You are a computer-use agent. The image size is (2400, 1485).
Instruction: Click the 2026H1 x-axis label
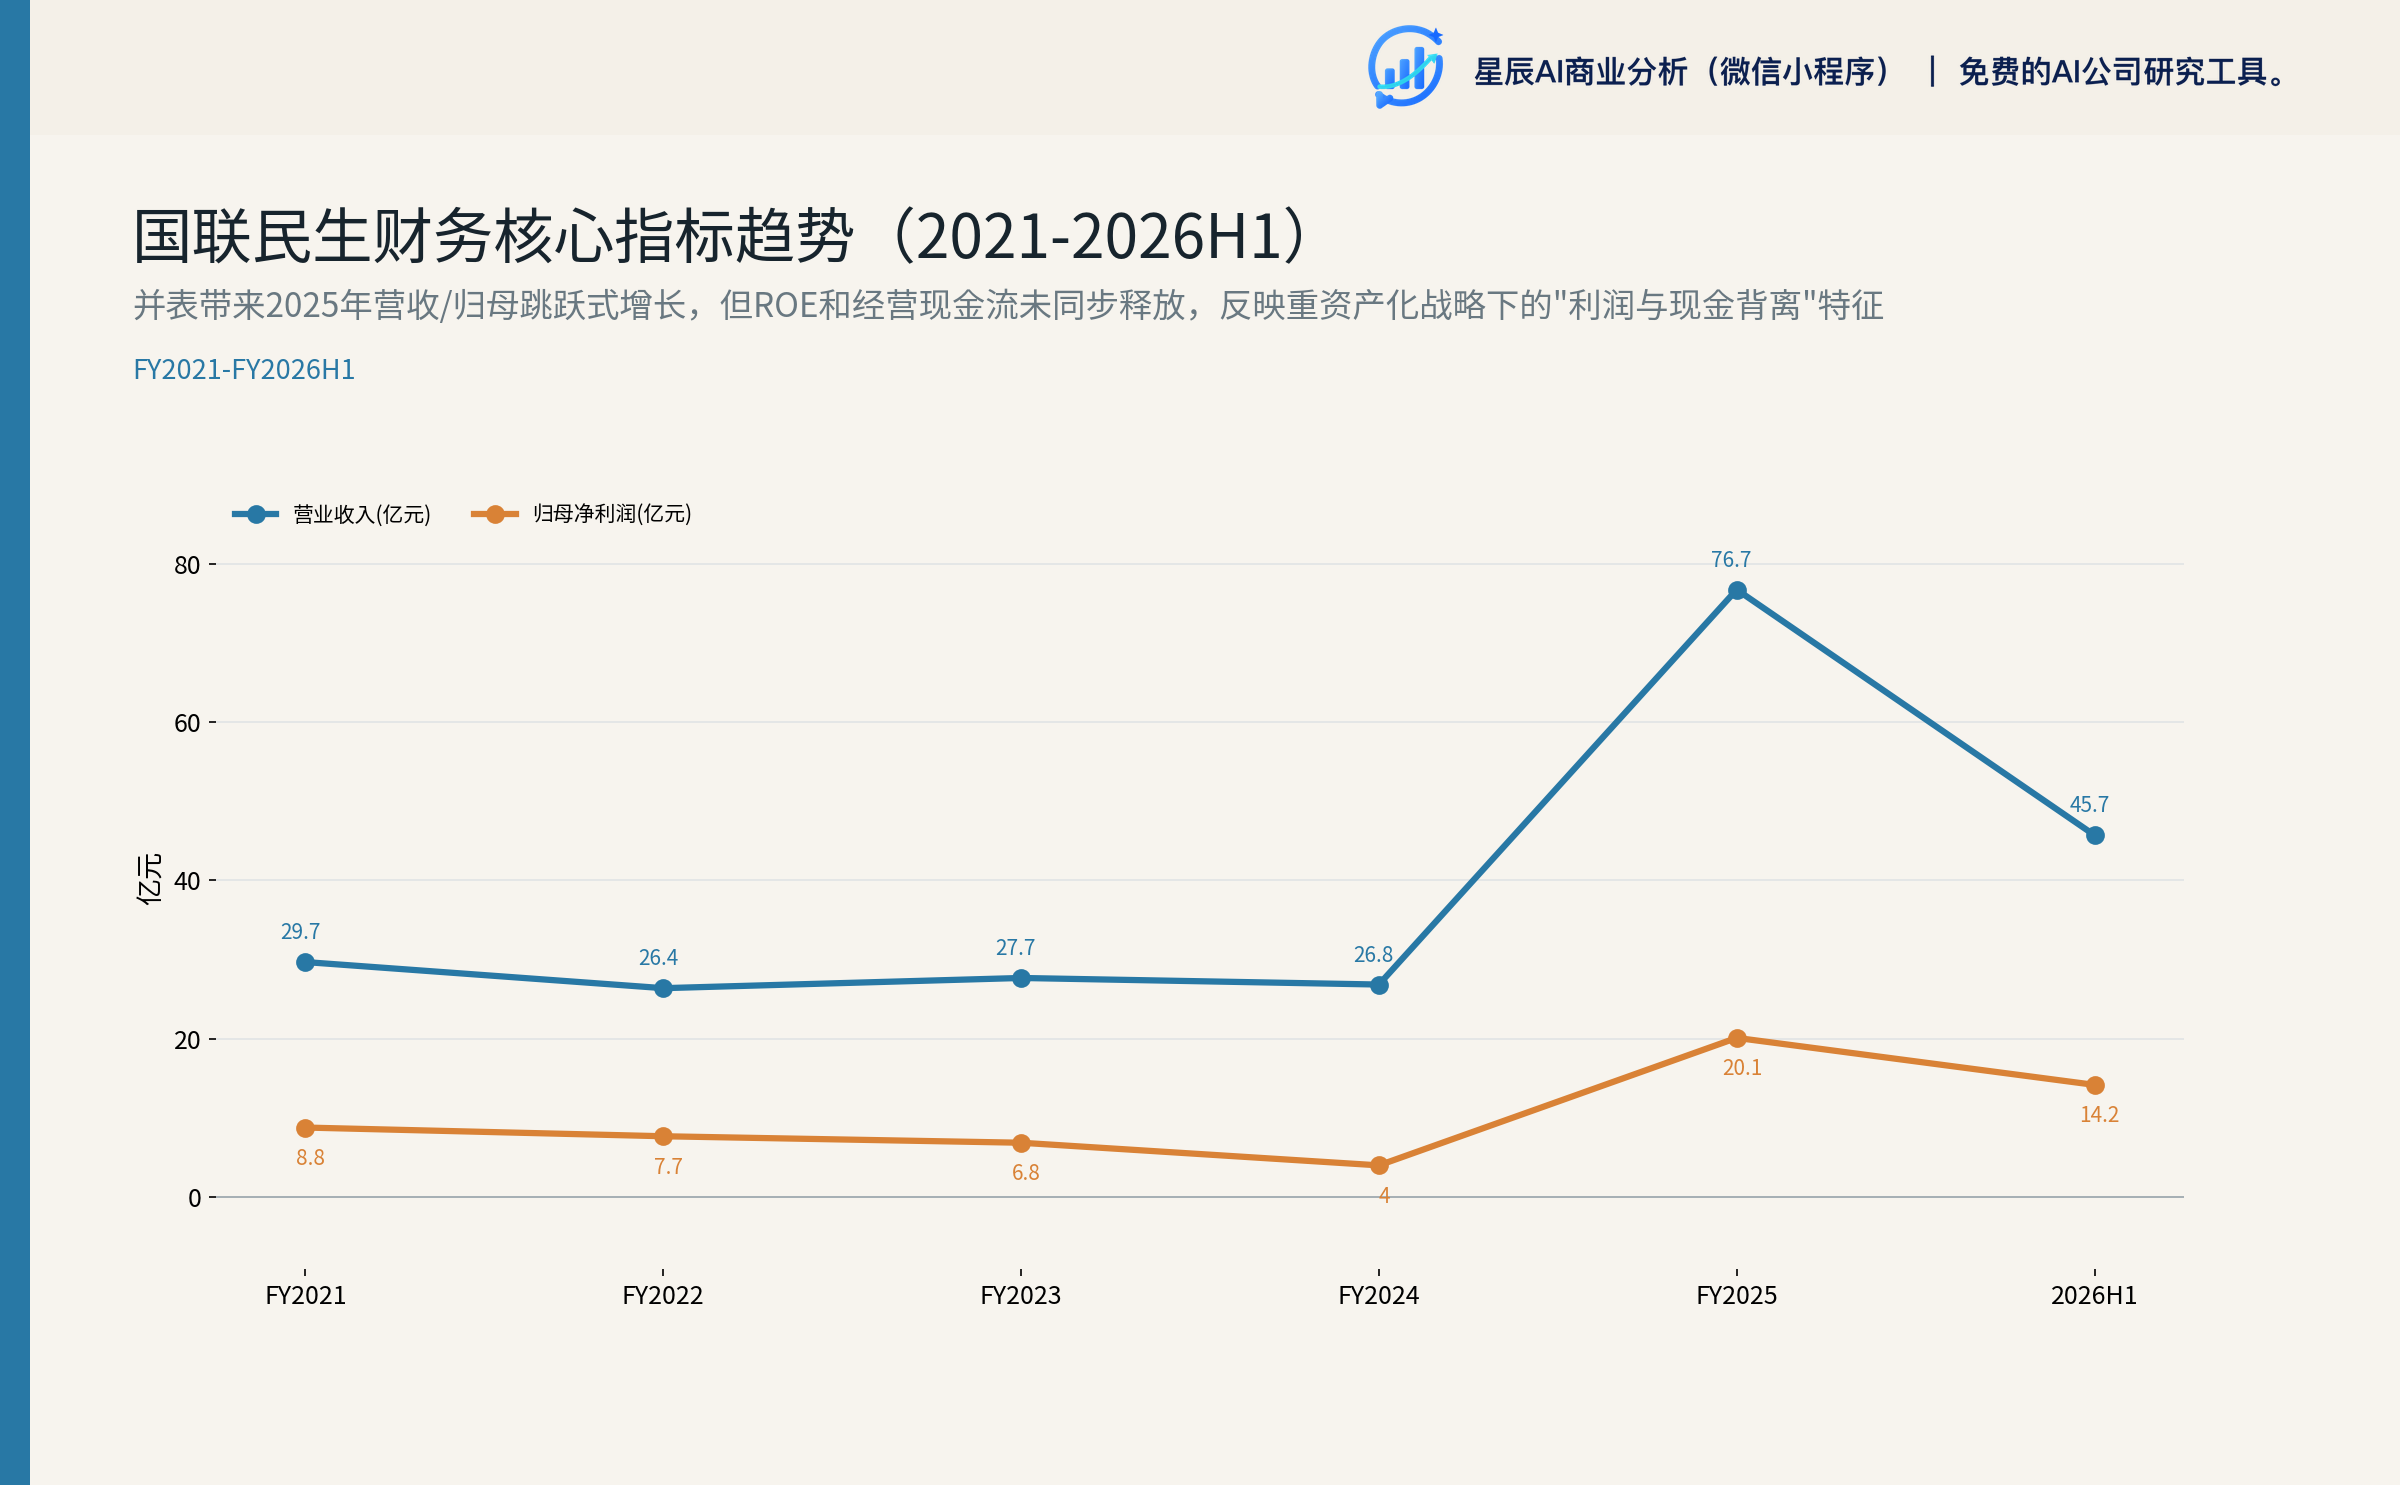coord(2094,1295)
